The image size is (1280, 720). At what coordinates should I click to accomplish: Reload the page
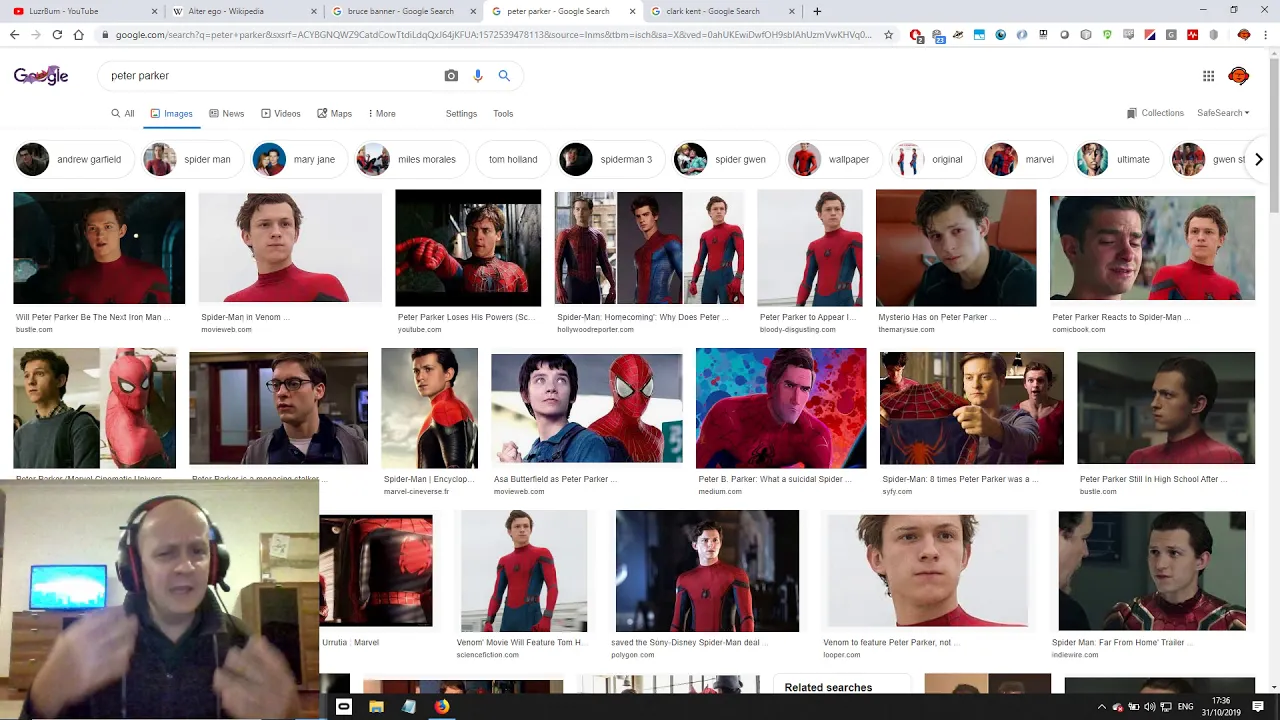[57, 35]
